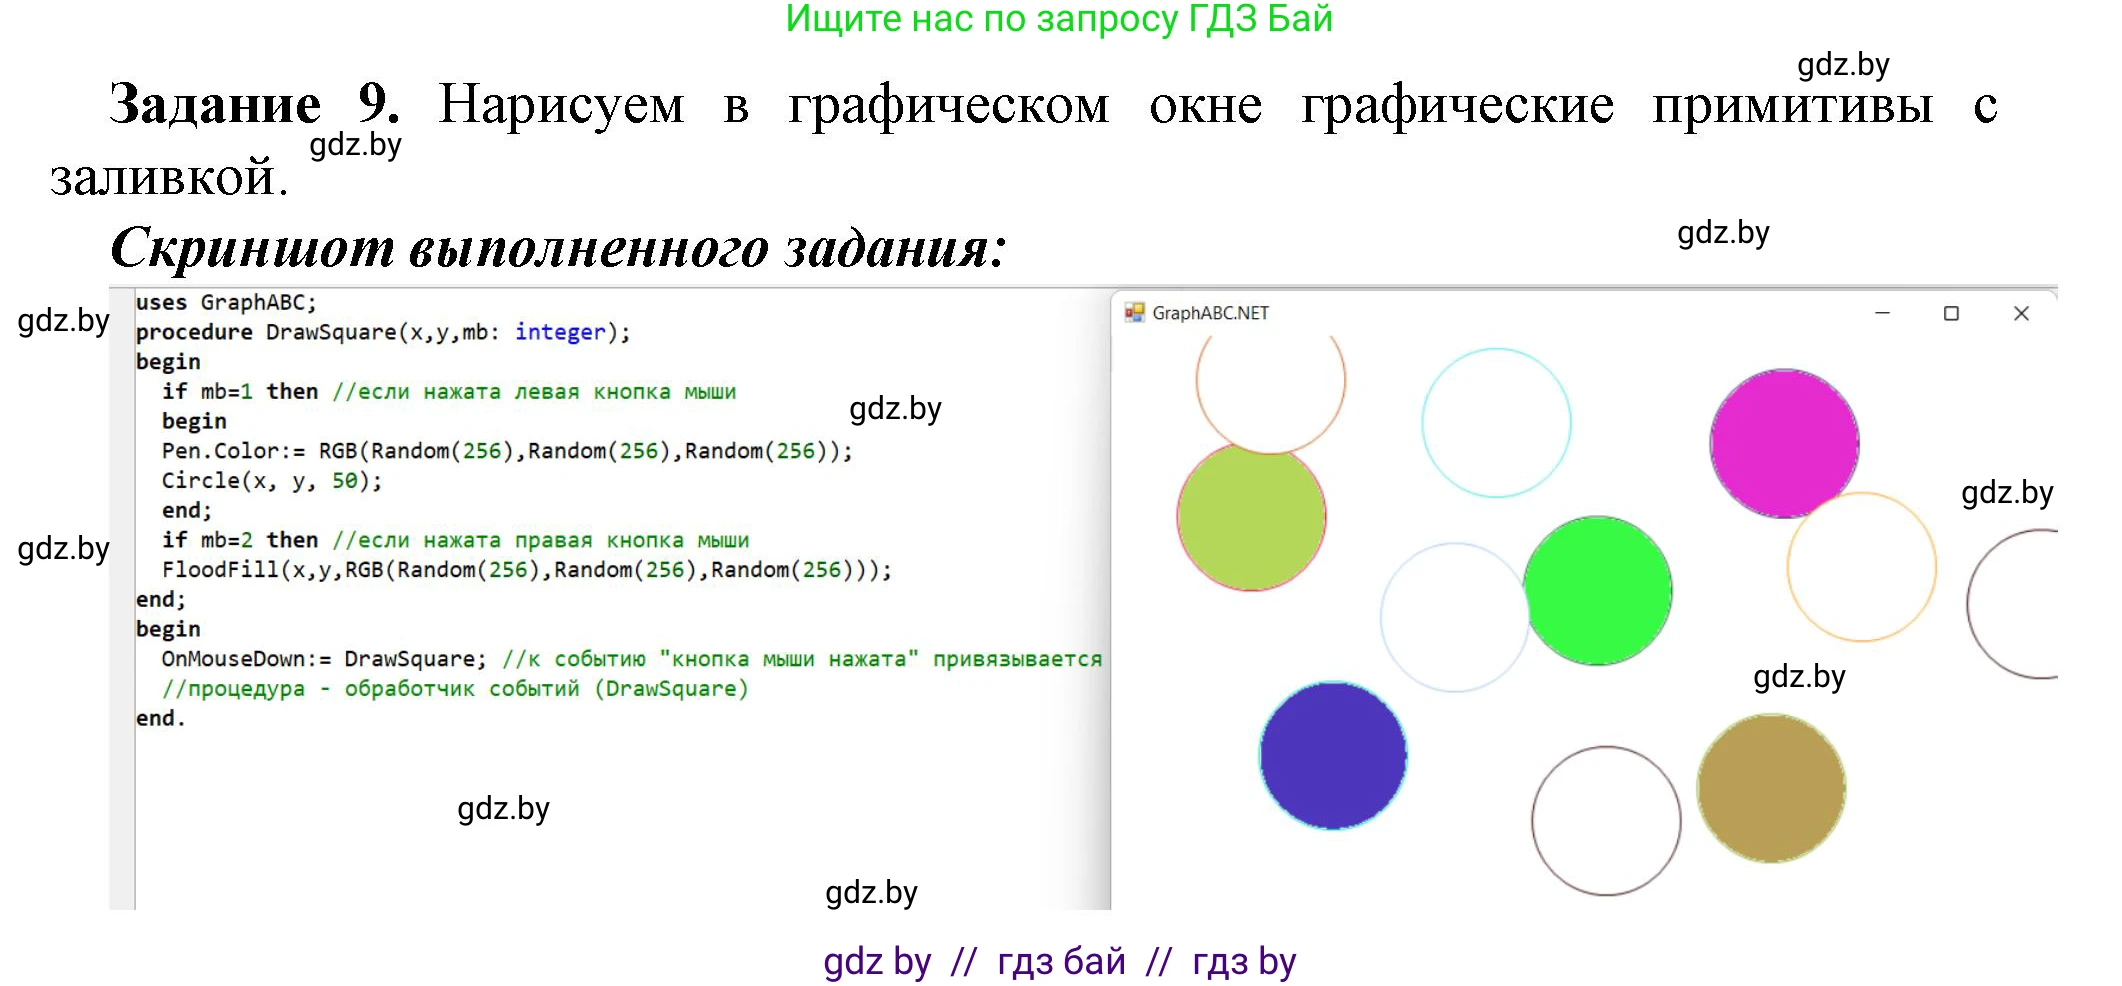Click inside the tan brown filled circle
The image size is (2122, 986).
[1771, 788]
